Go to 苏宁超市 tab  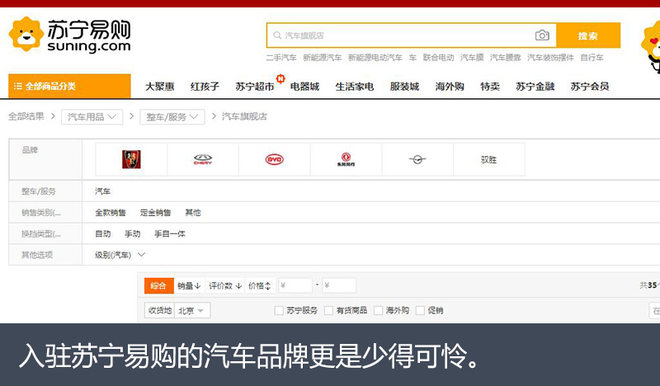pyautogui.click(x=255, y=87)
